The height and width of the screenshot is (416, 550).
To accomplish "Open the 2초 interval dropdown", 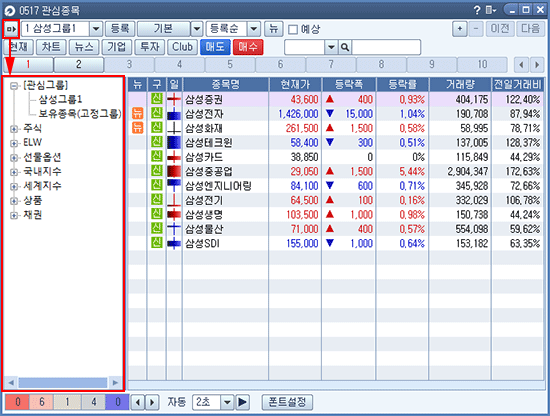I will (227, 402).
